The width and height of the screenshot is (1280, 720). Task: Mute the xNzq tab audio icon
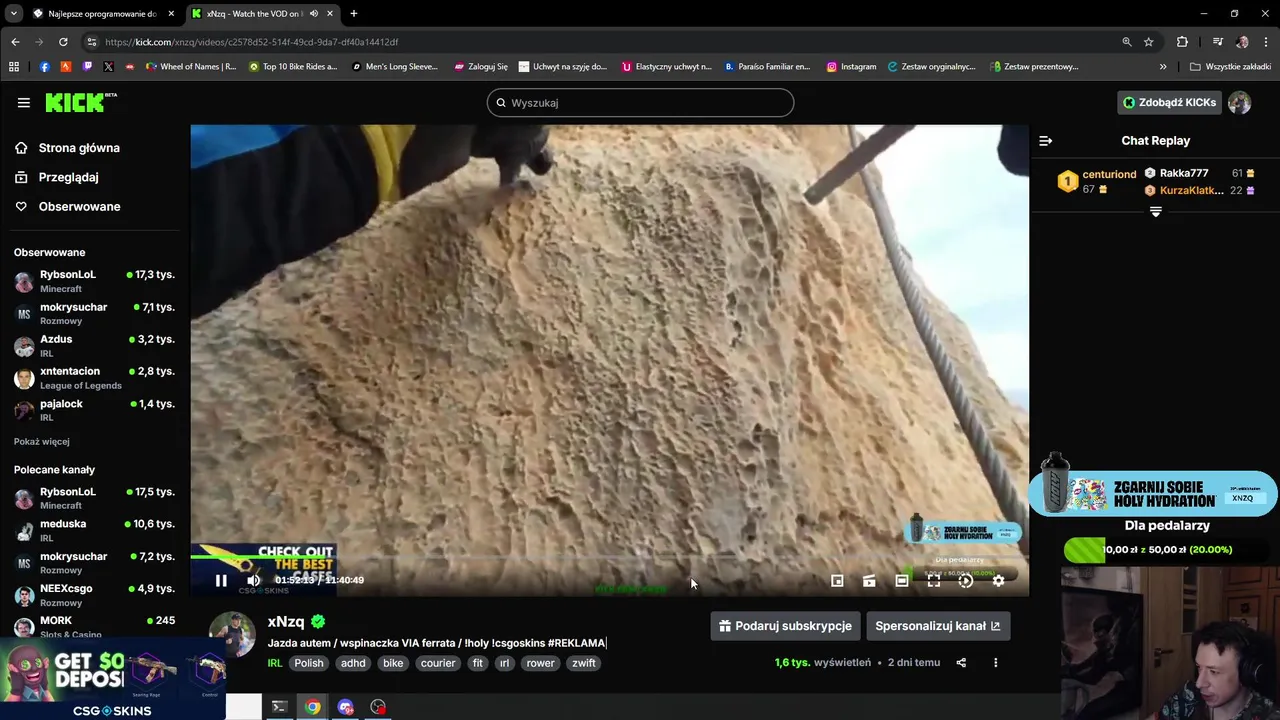coord(314,14)
